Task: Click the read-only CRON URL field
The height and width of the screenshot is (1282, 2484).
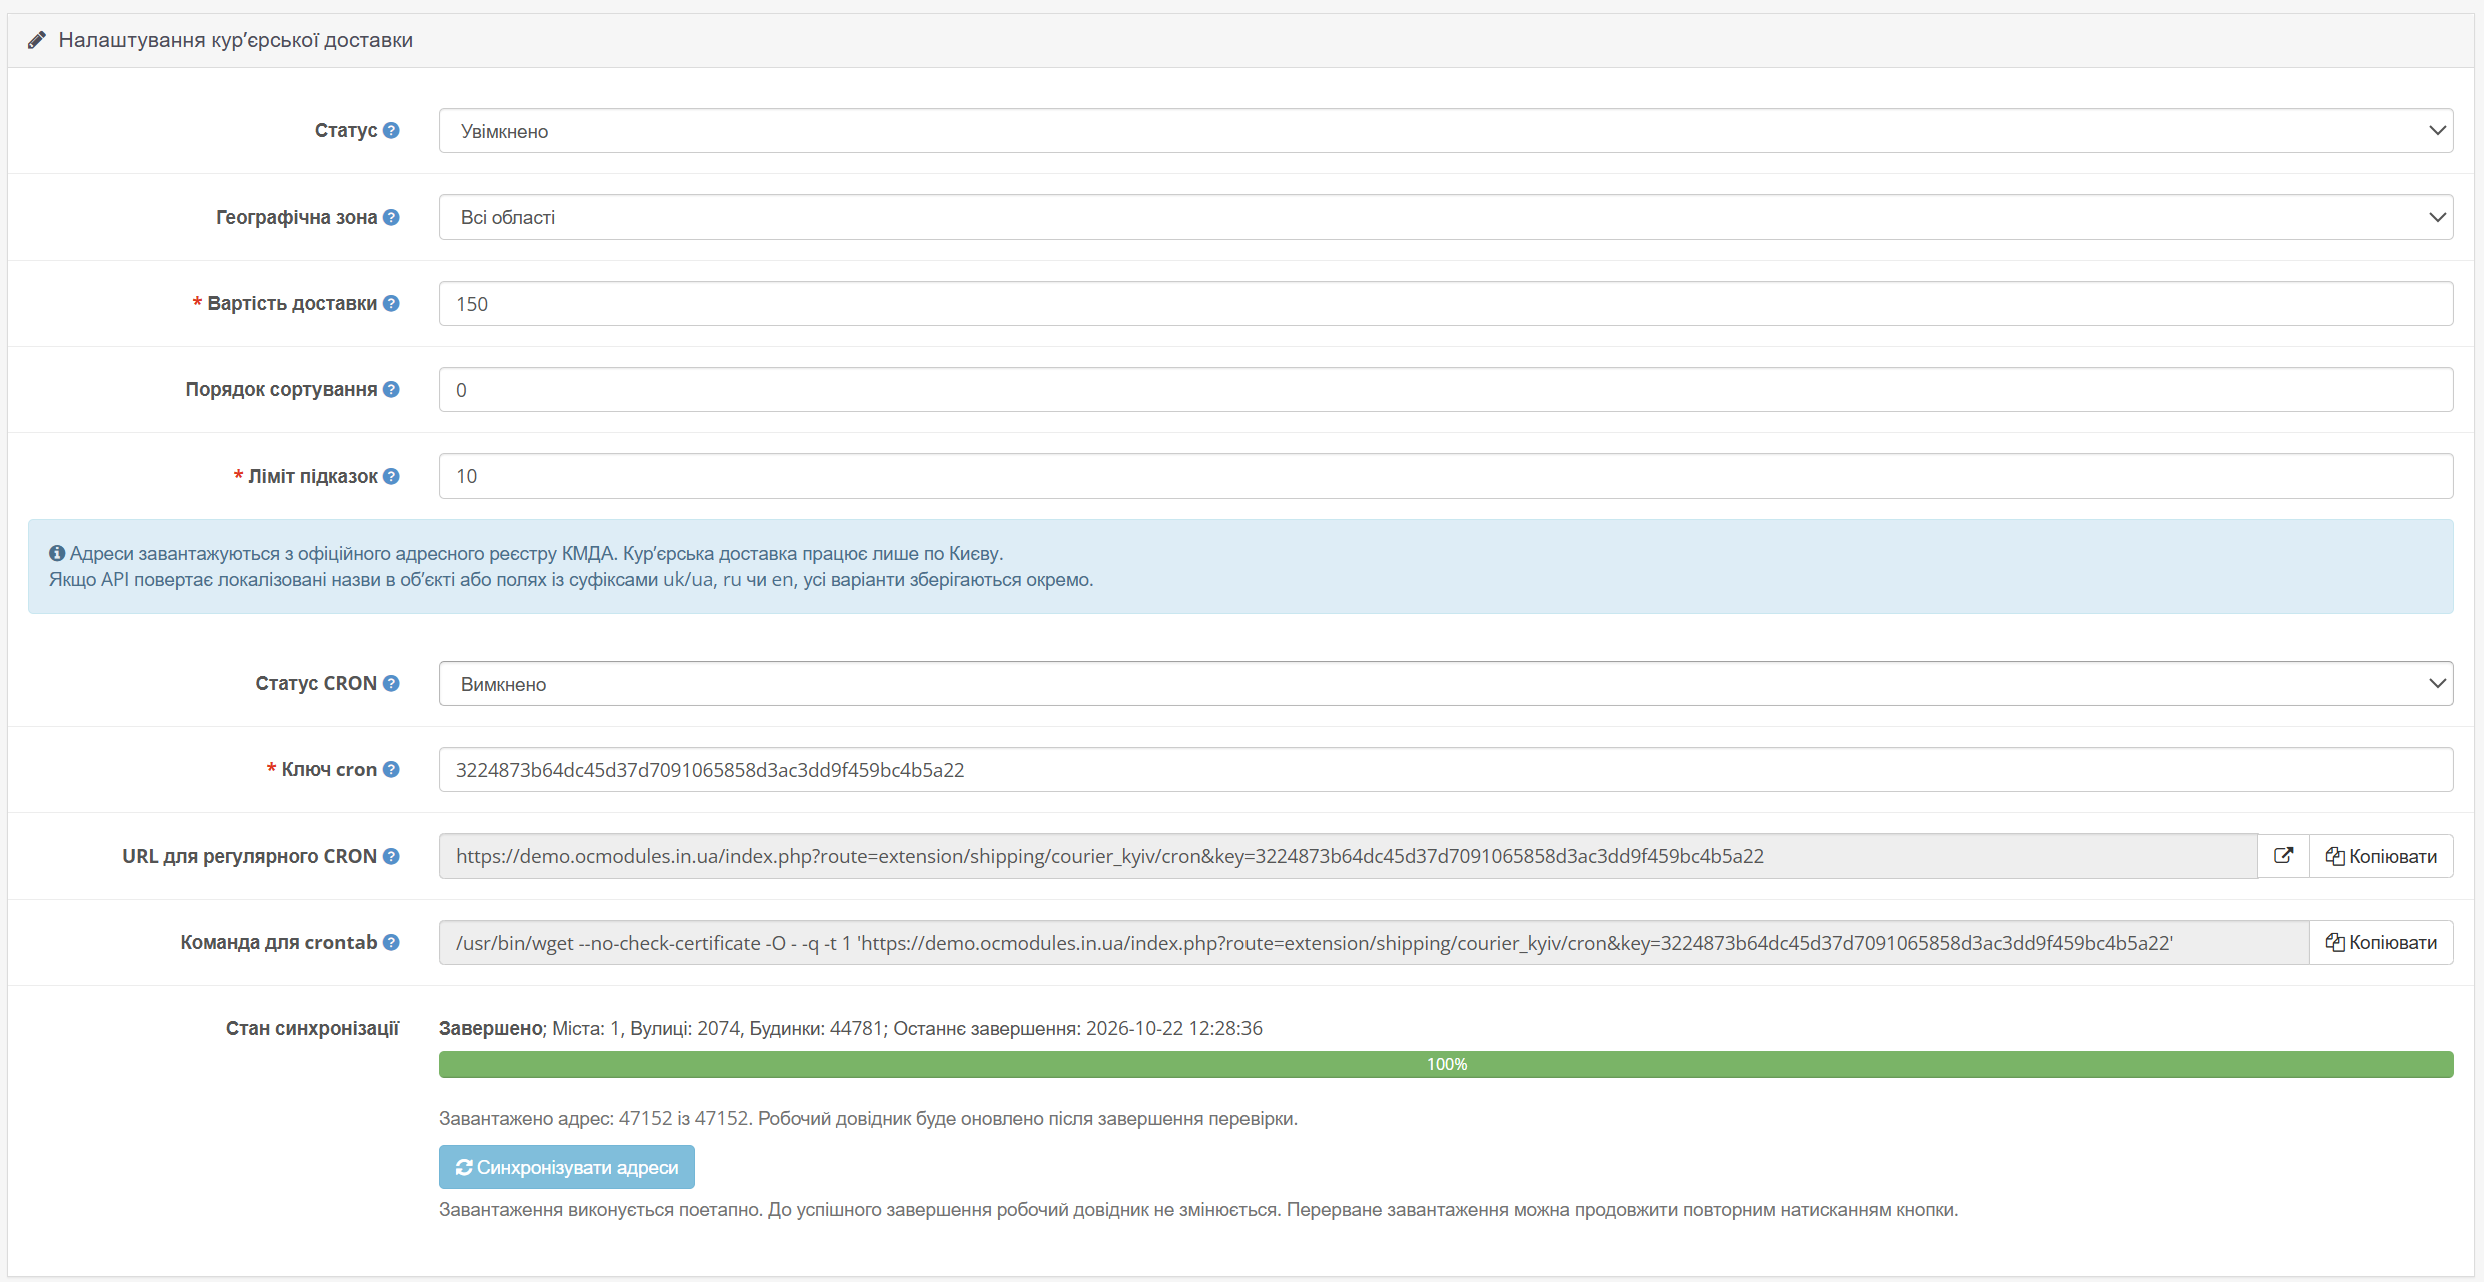Action: click(x=1348, y=856)
